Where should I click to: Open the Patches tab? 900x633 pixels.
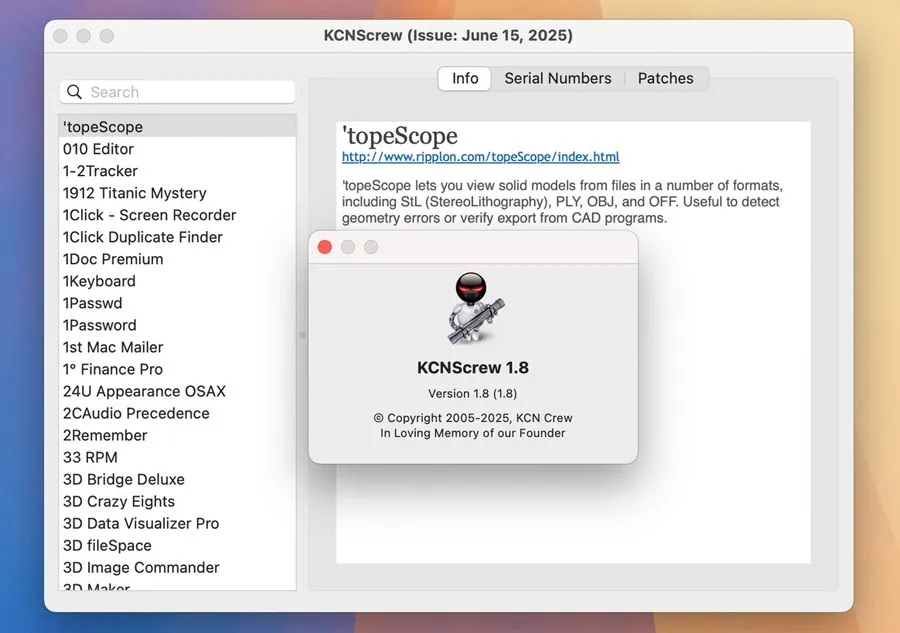point(665,78)
